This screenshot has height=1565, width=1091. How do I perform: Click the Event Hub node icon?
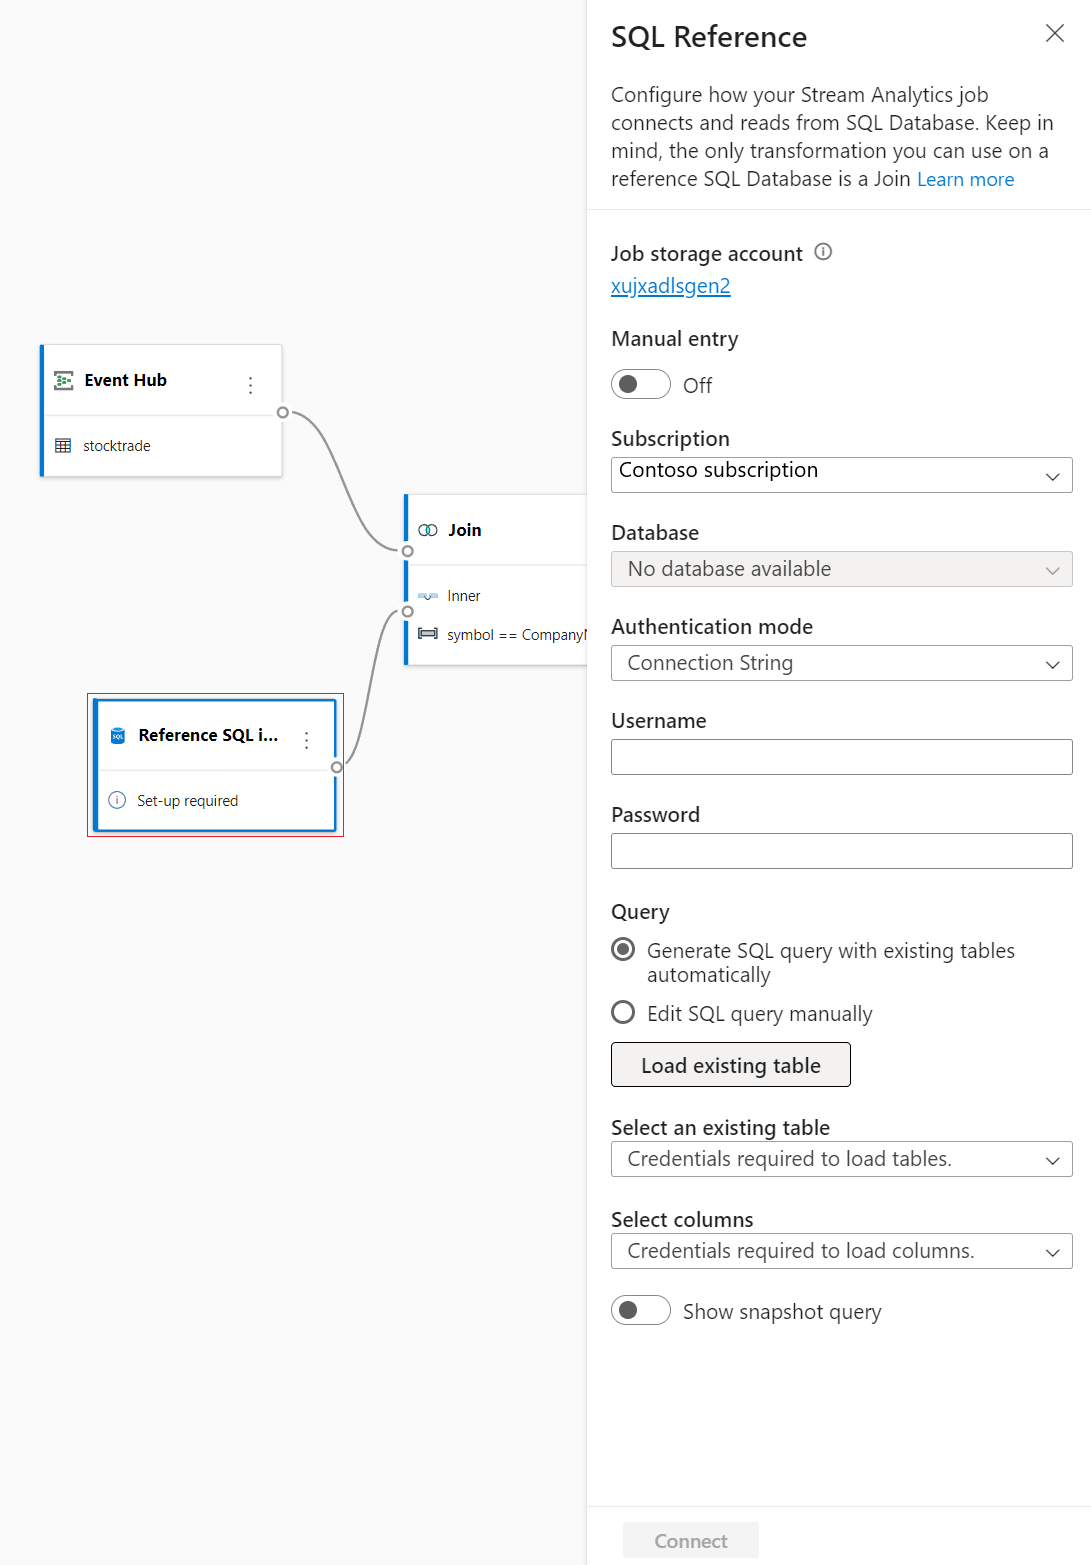(x=62, y=381)
